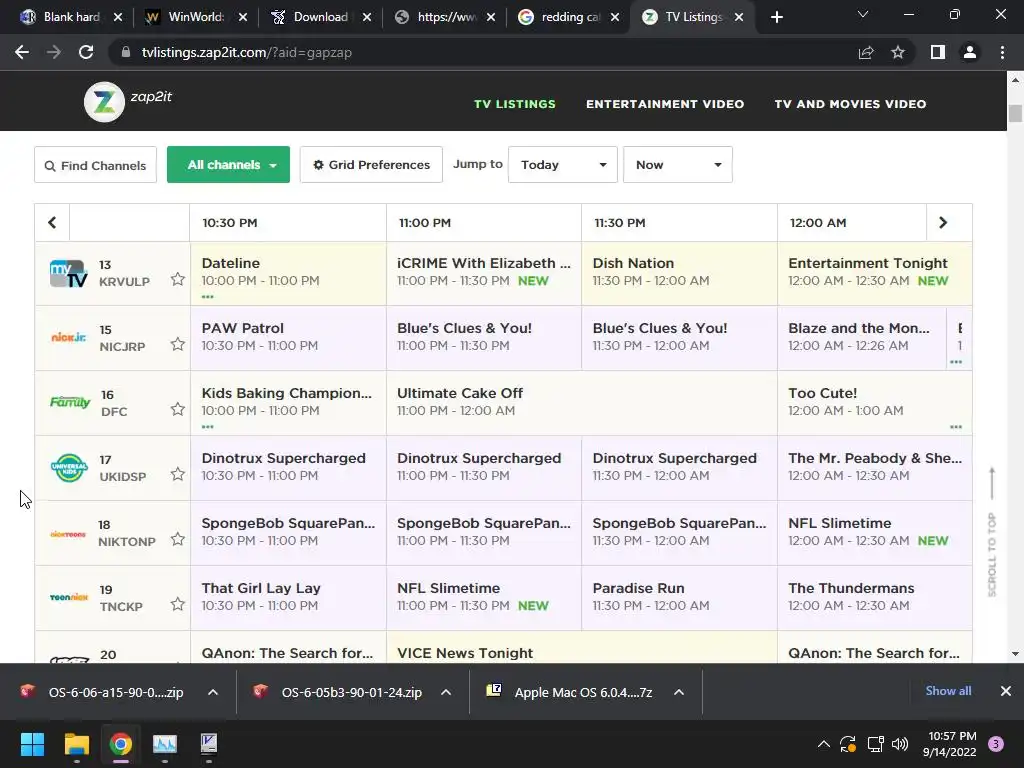Switch to the redding ca Google tab

click(x=567, y=17)
